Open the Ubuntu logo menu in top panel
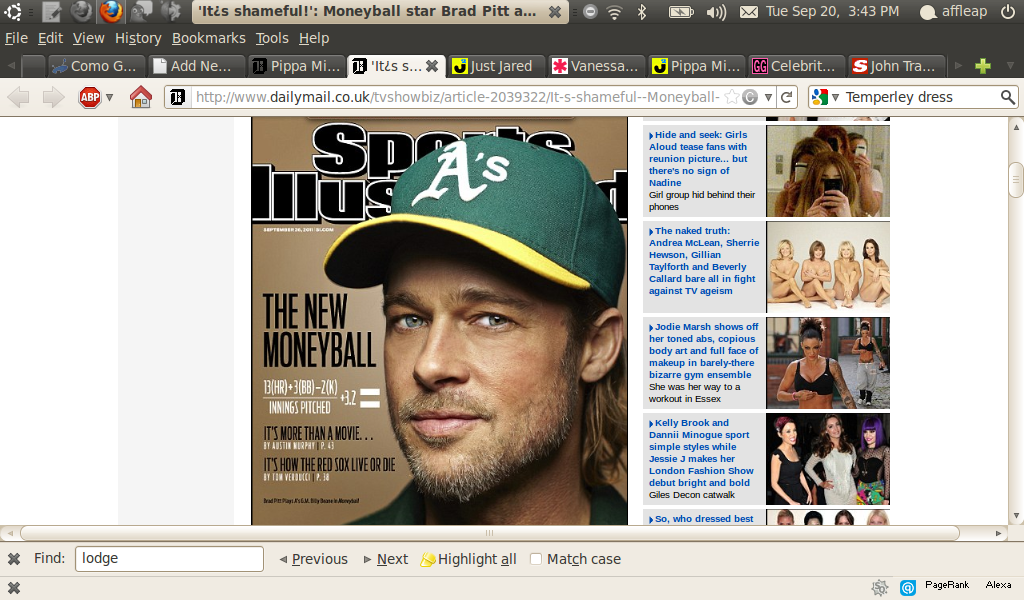The height and width of the screenshot is (600, 1024). pyautogui.click(x=12, y=11)
